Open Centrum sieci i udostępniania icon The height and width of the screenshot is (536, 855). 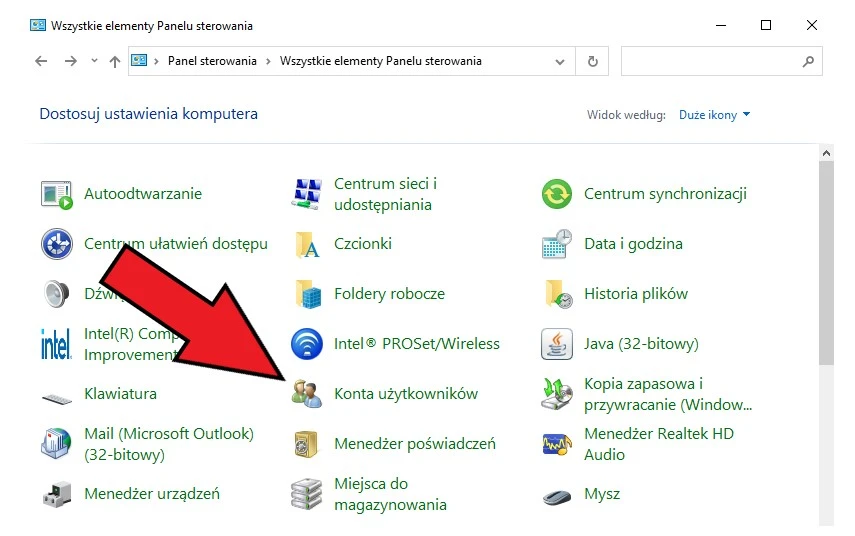306,194
